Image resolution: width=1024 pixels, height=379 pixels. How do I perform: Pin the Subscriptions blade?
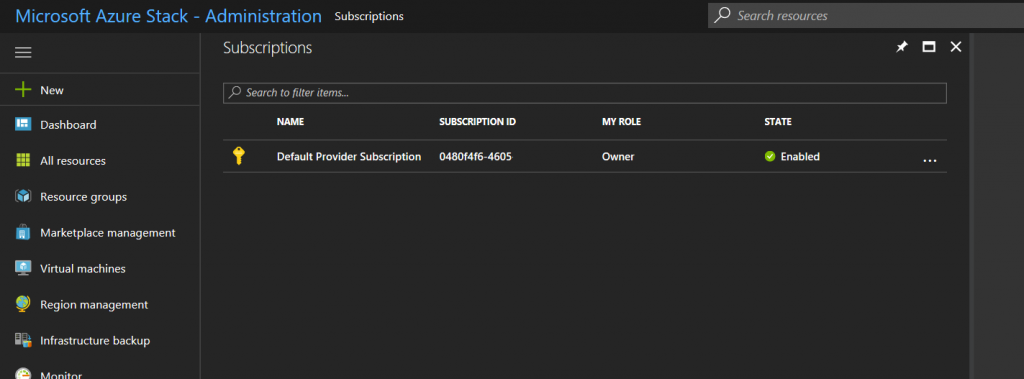[x=902, y=47]
